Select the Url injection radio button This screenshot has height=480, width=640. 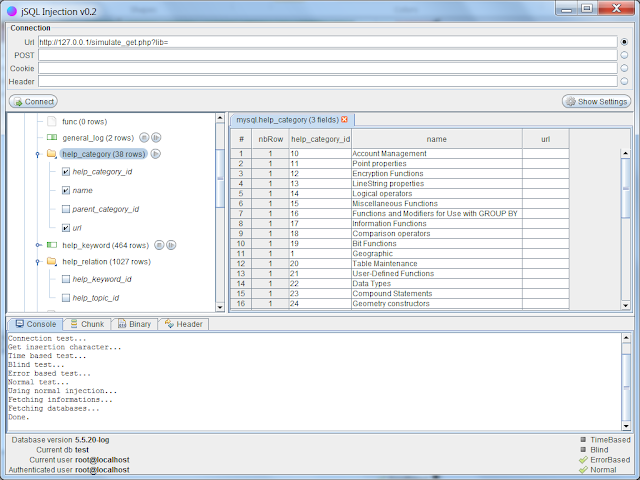click(624, 42)
